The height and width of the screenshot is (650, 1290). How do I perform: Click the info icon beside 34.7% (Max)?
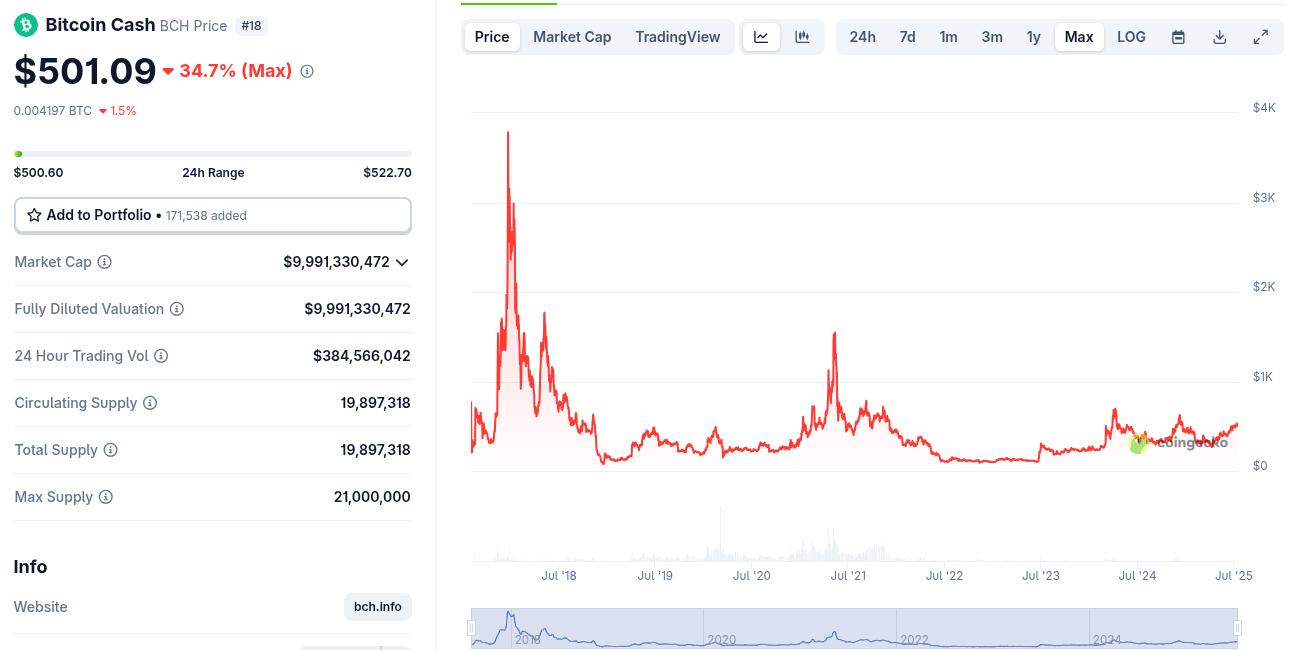tap(307, 71)
